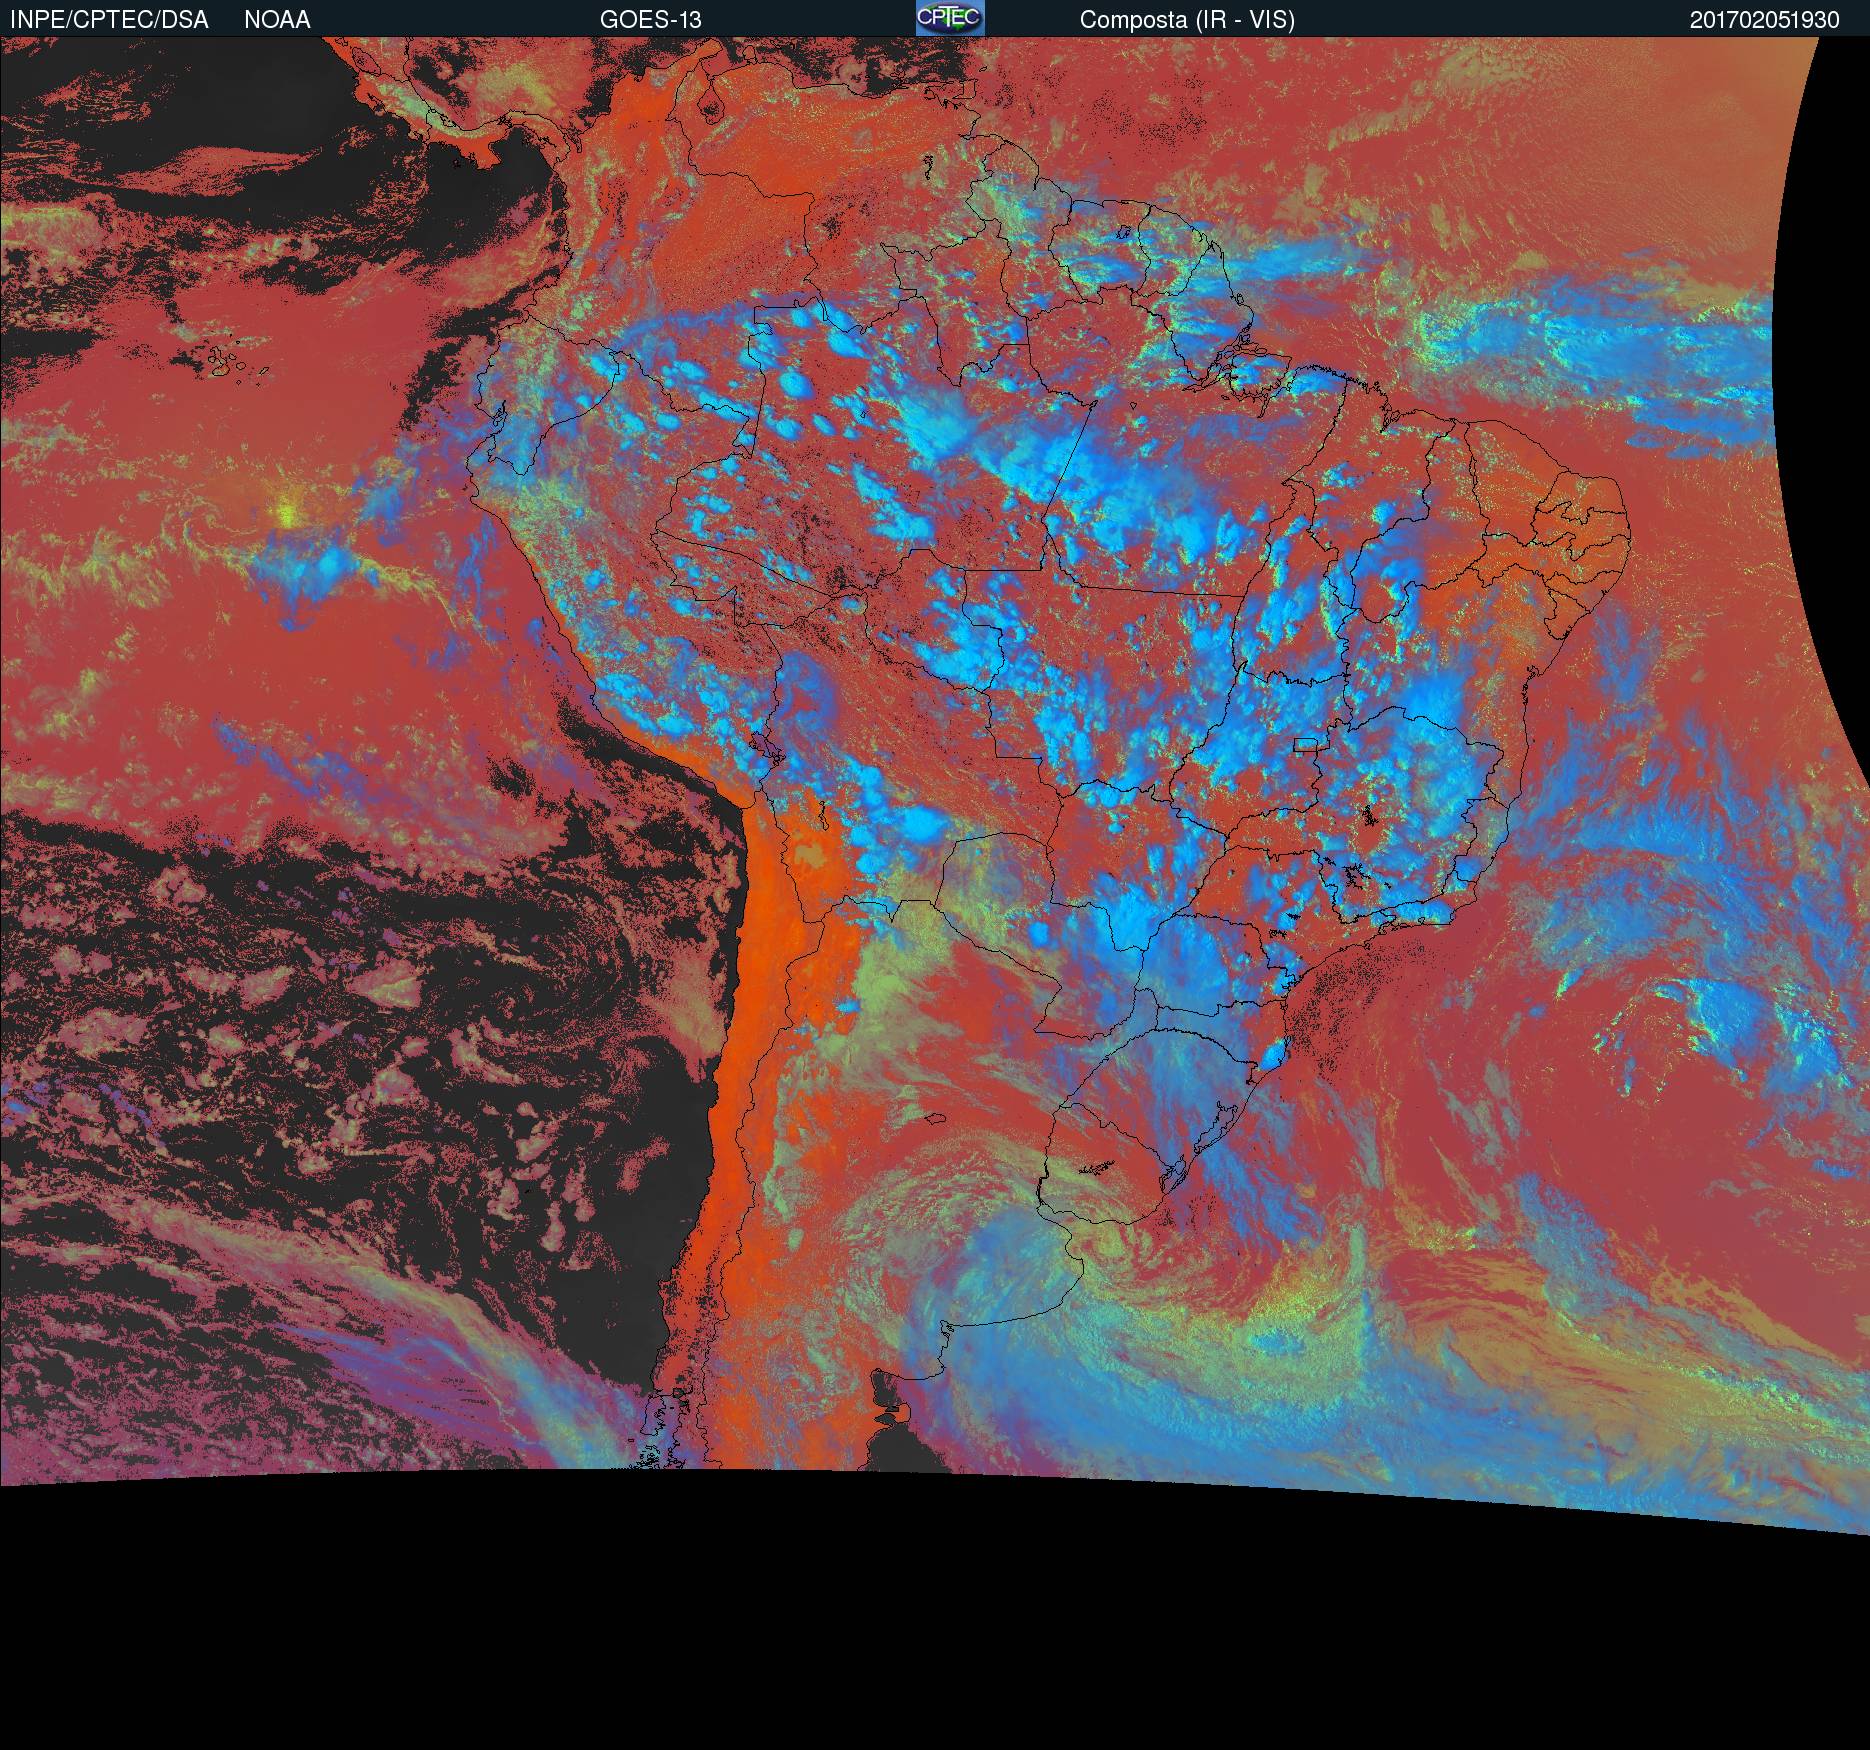Select the GOES-13 satellite label
This screenshot has height=1750, width=1870.
tap(650, 20)
